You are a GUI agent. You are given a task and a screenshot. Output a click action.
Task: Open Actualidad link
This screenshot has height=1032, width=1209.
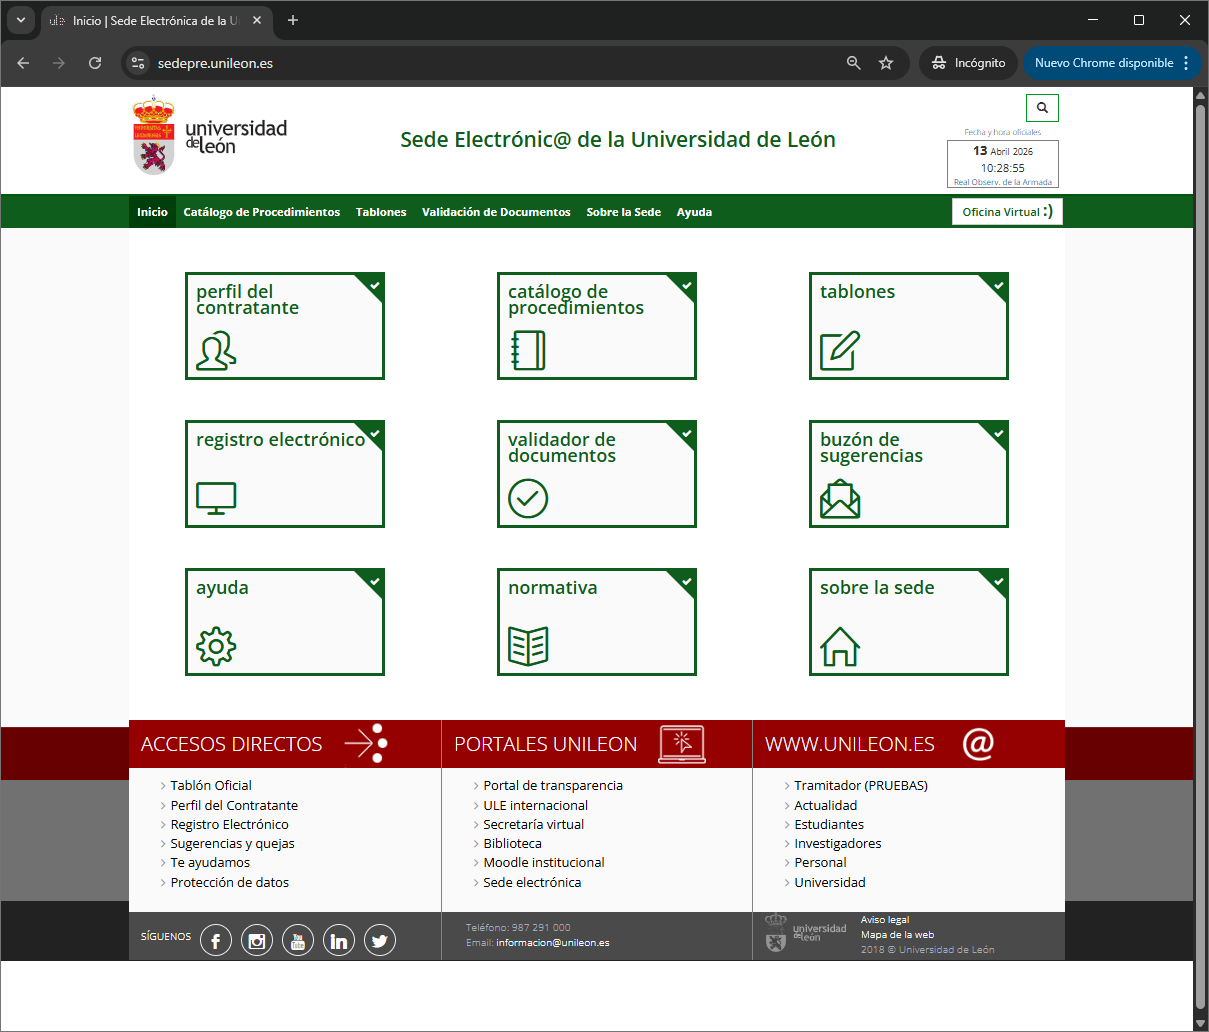tap(826, 805)
